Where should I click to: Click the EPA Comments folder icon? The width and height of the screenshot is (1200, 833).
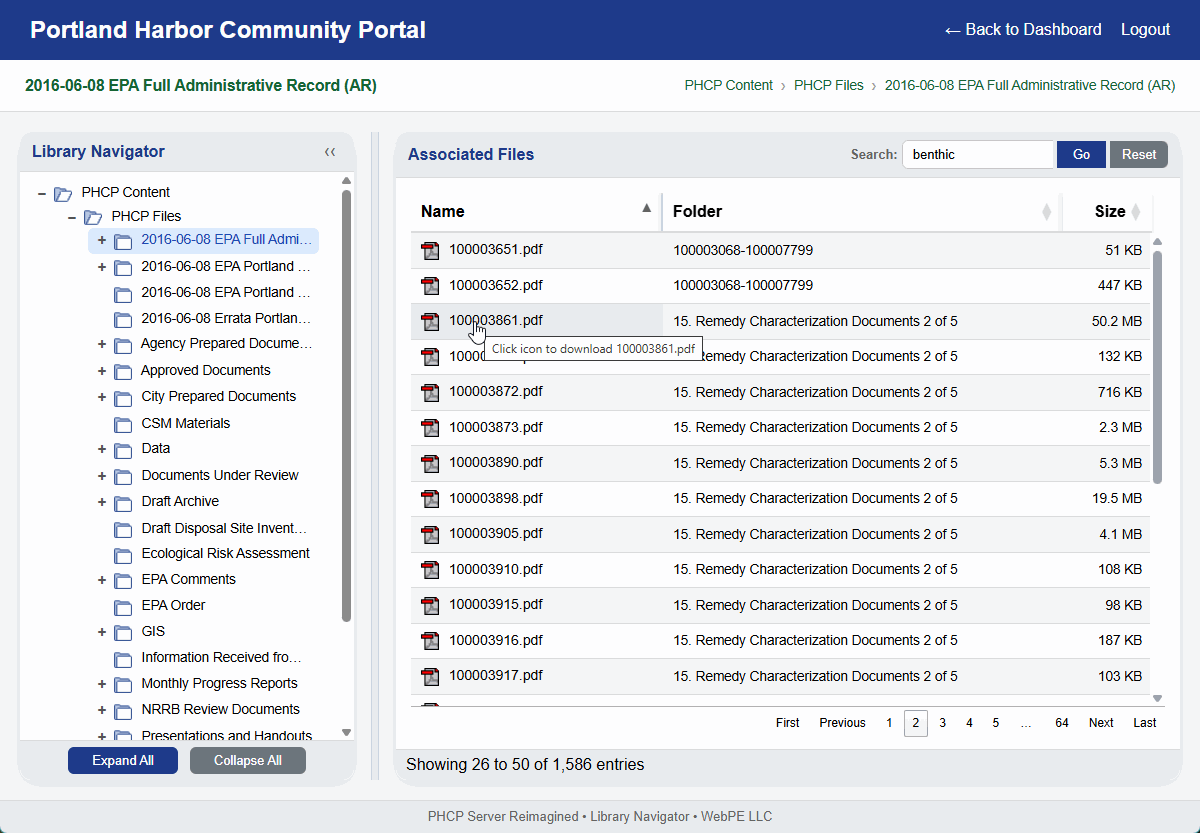(123, 580)
